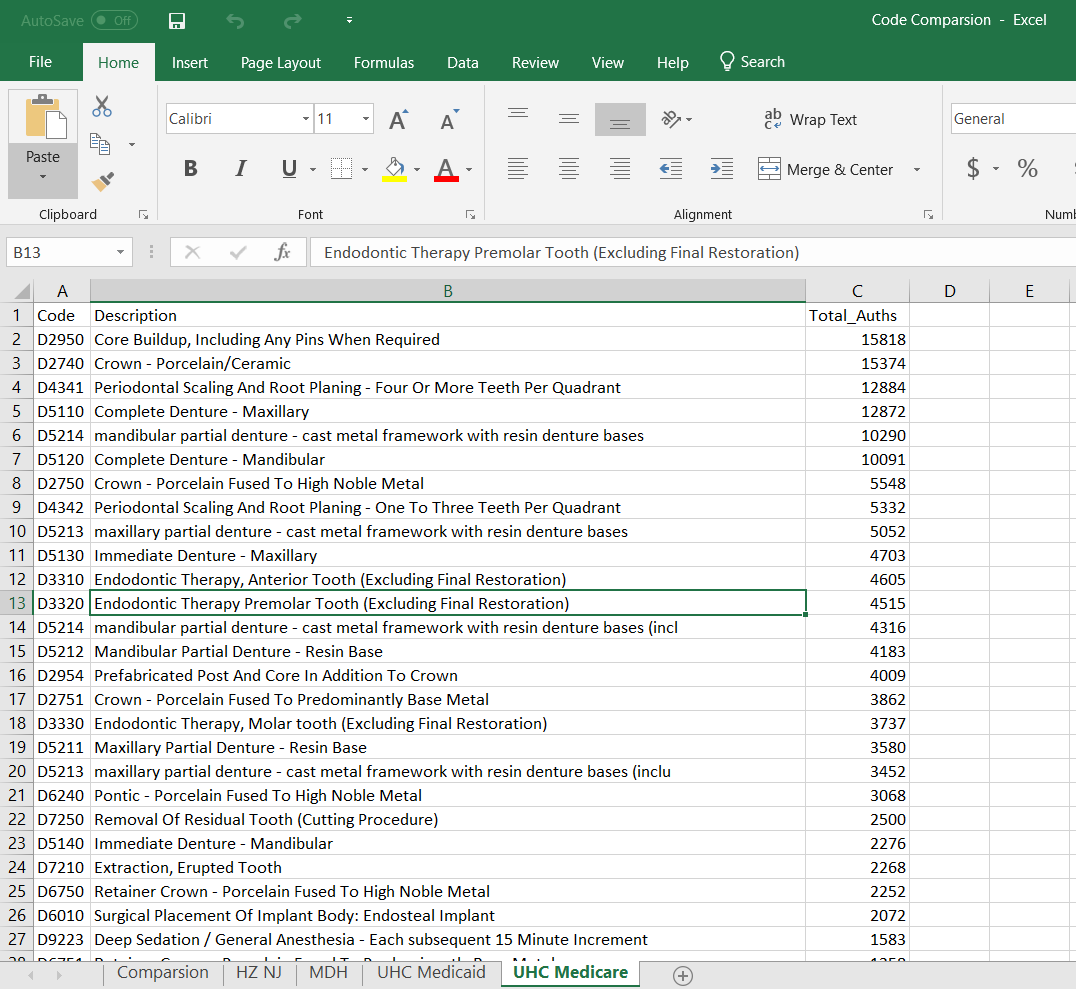Select the Format Painter icon
Screen dimensions: 1076x989
click(101, 179)
